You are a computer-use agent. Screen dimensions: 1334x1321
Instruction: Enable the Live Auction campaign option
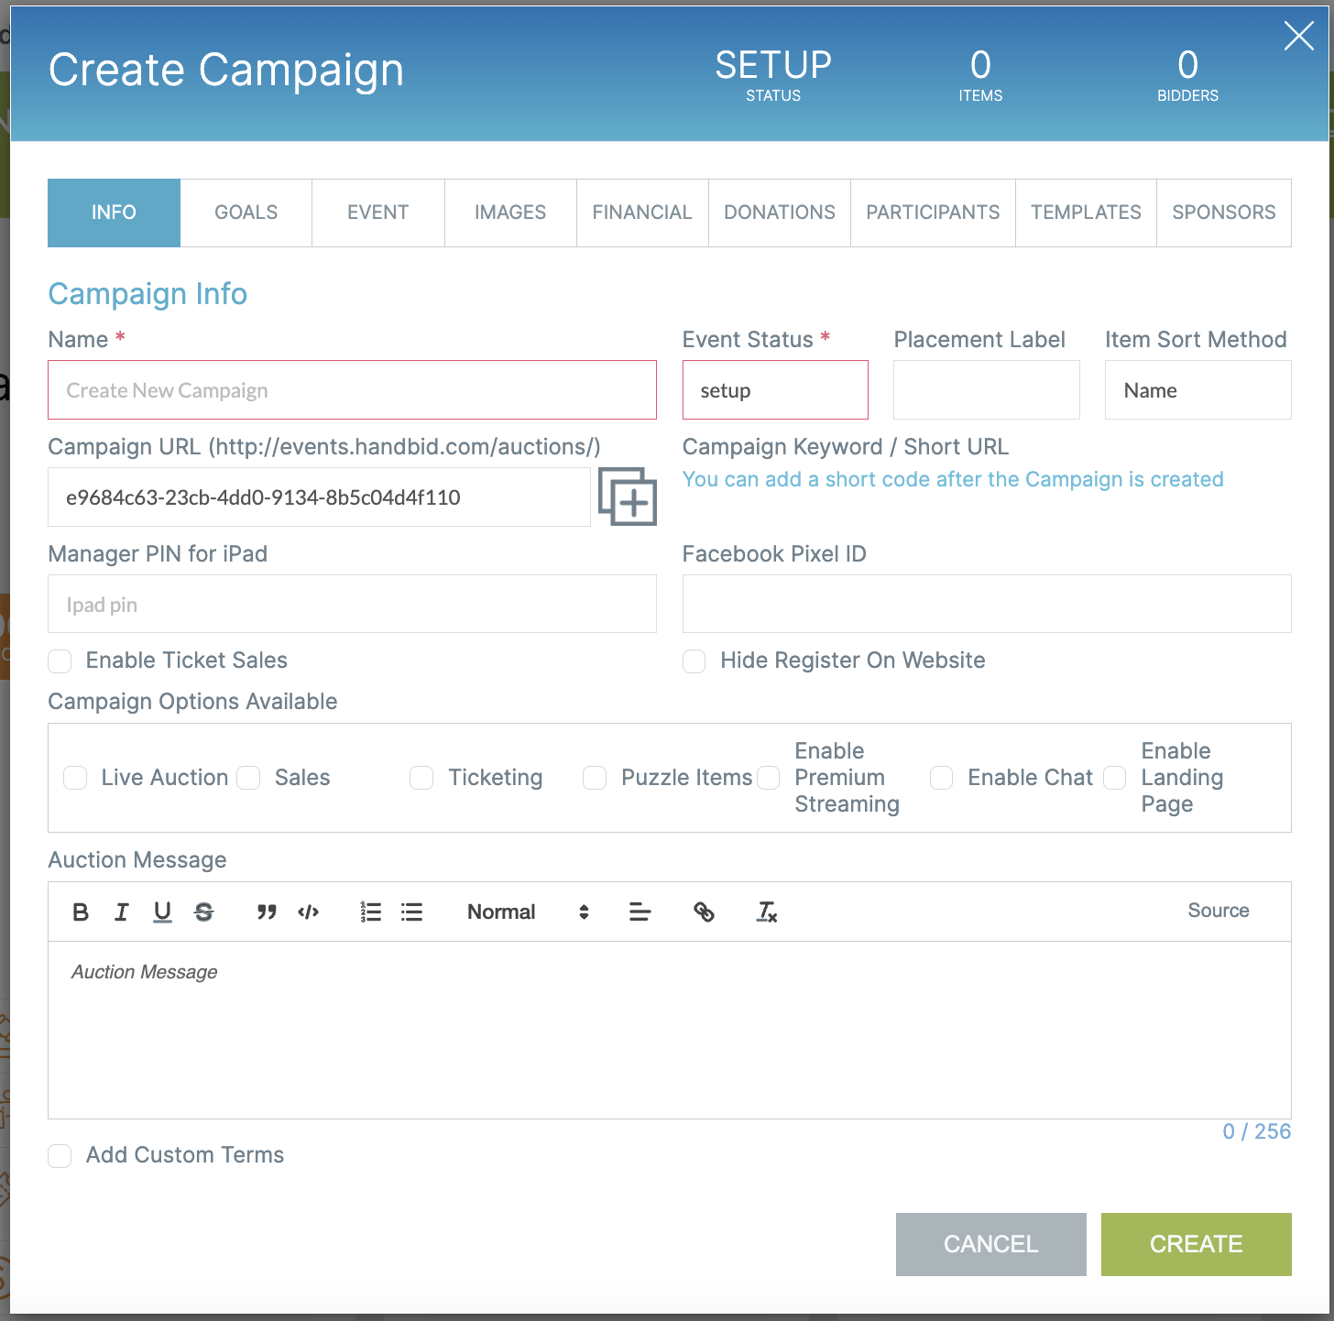(74, 777)
